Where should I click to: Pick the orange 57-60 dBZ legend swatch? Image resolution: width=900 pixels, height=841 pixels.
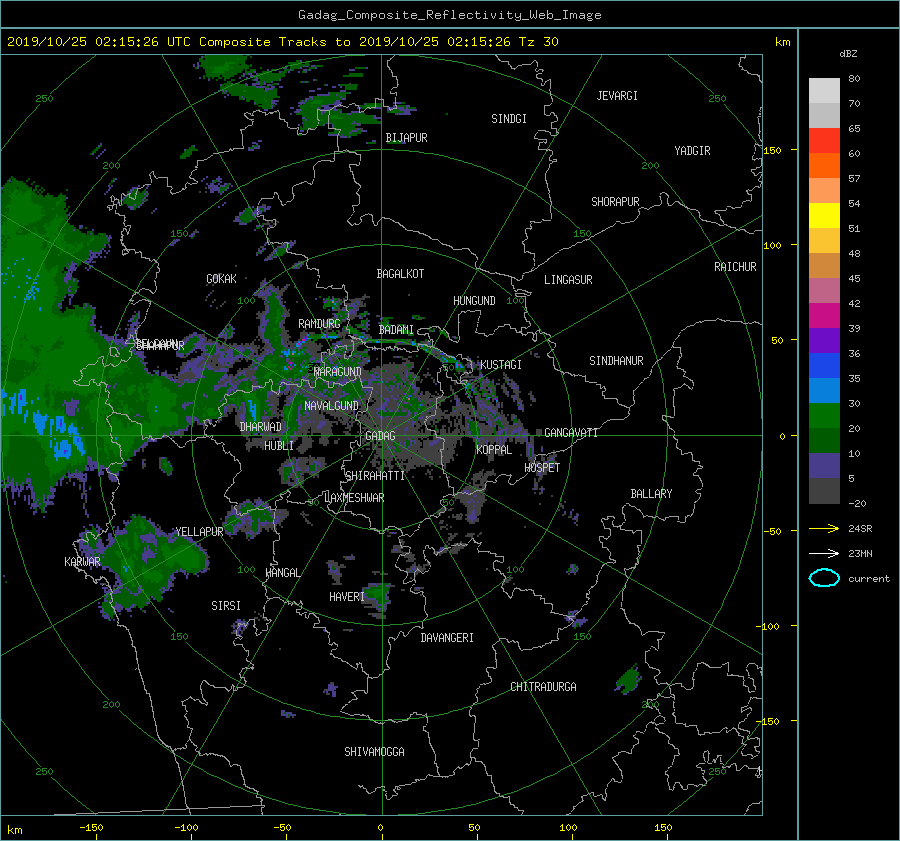click(824, 166)
